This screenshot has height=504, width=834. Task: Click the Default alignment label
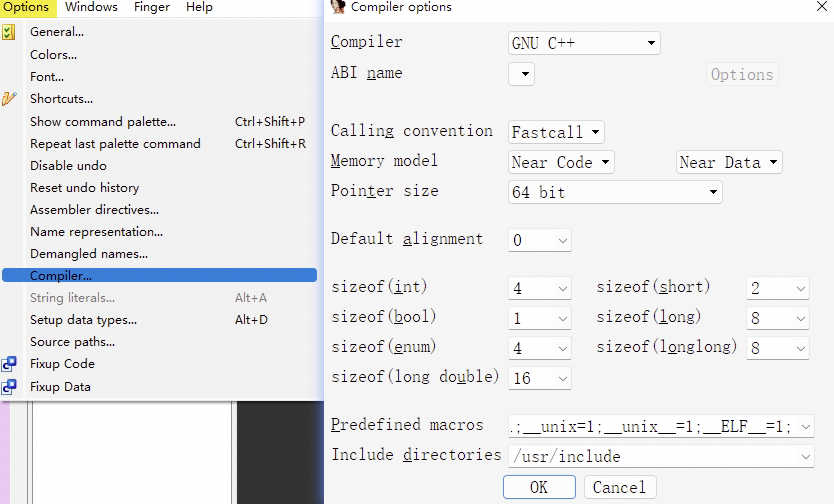(407, 239)
